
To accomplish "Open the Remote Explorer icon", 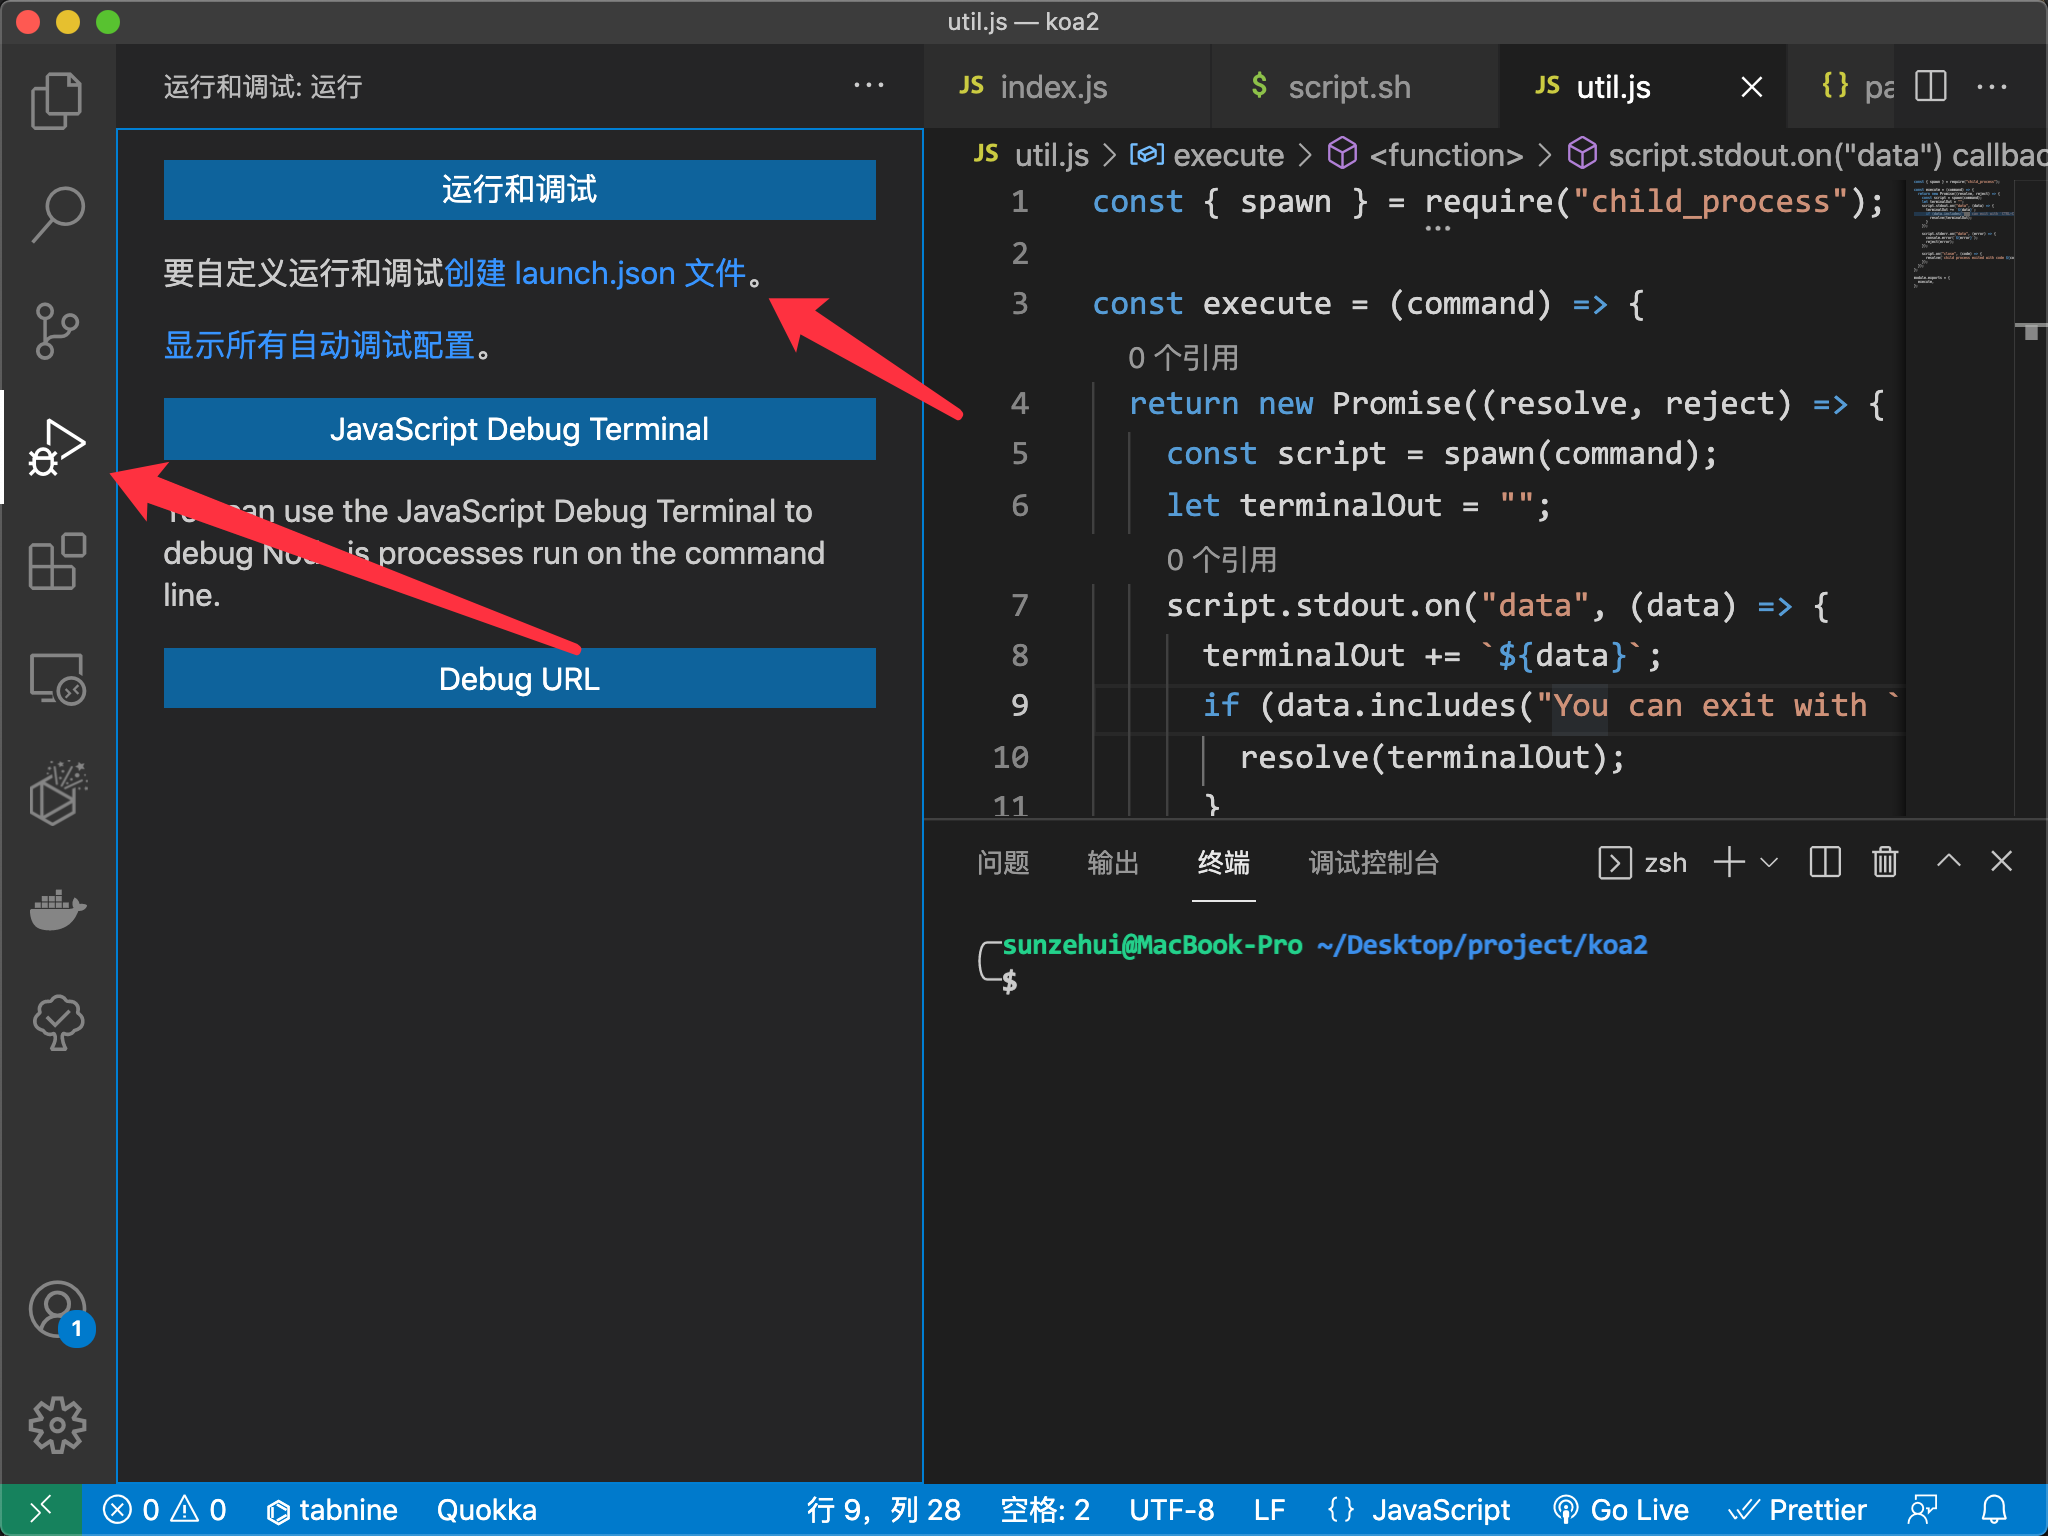I will point(57,680).
